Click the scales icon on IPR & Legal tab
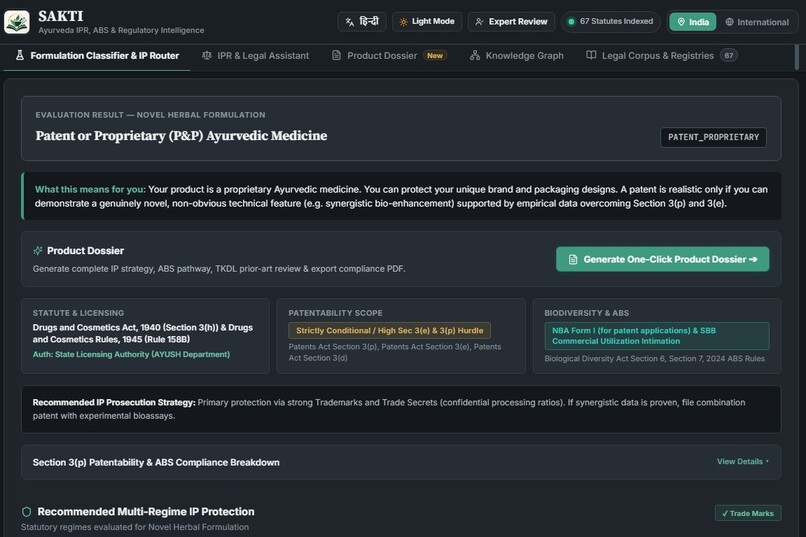 point(207,55)
